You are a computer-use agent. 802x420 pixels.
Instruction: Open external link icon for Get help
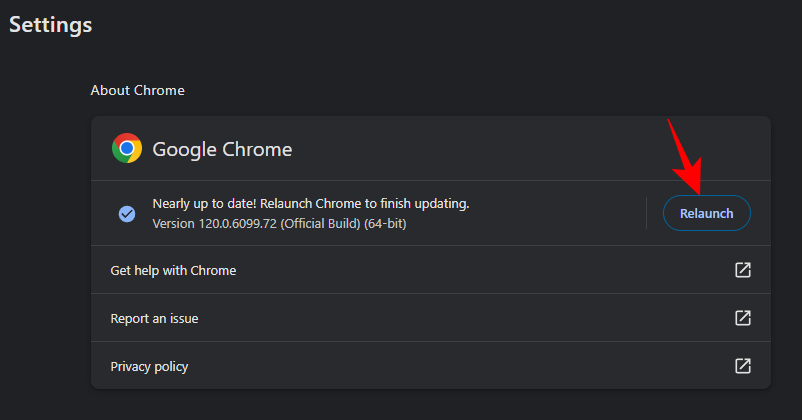point(742,270)
